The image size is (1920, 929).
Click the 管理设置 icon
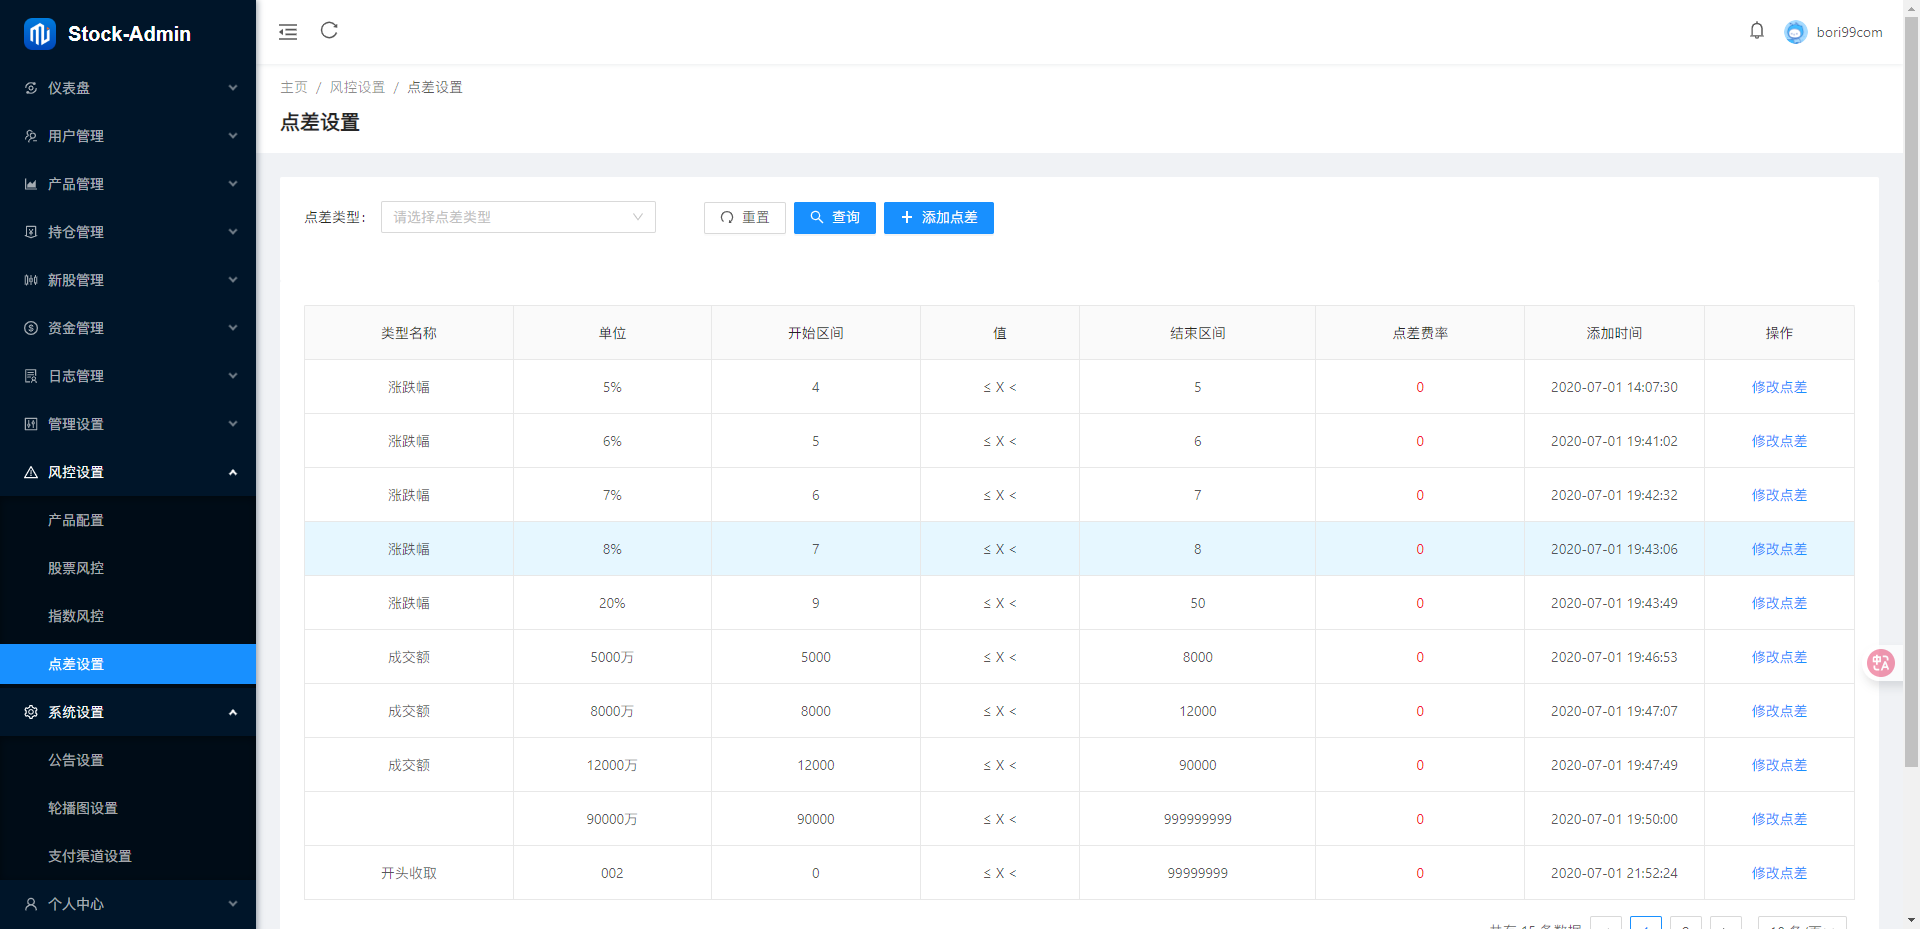tap(31, 424)
